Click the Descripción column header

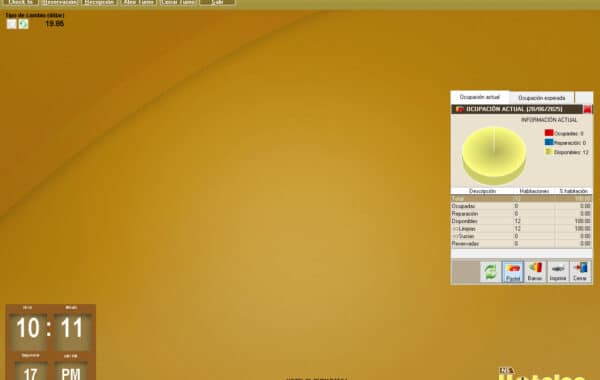(482, 191)
